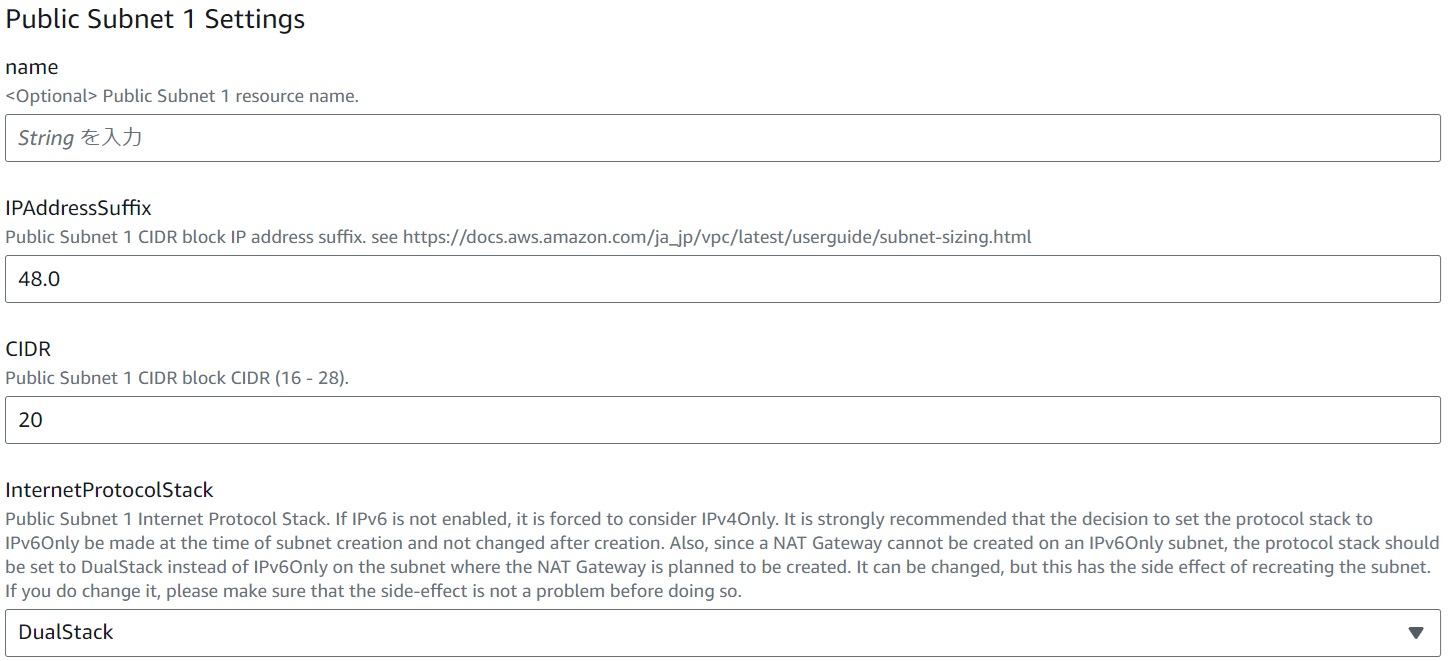Click the '<Optional> Public Subnet 1 resource name' hint
The image size is (1448, 661).
[182, 96]
